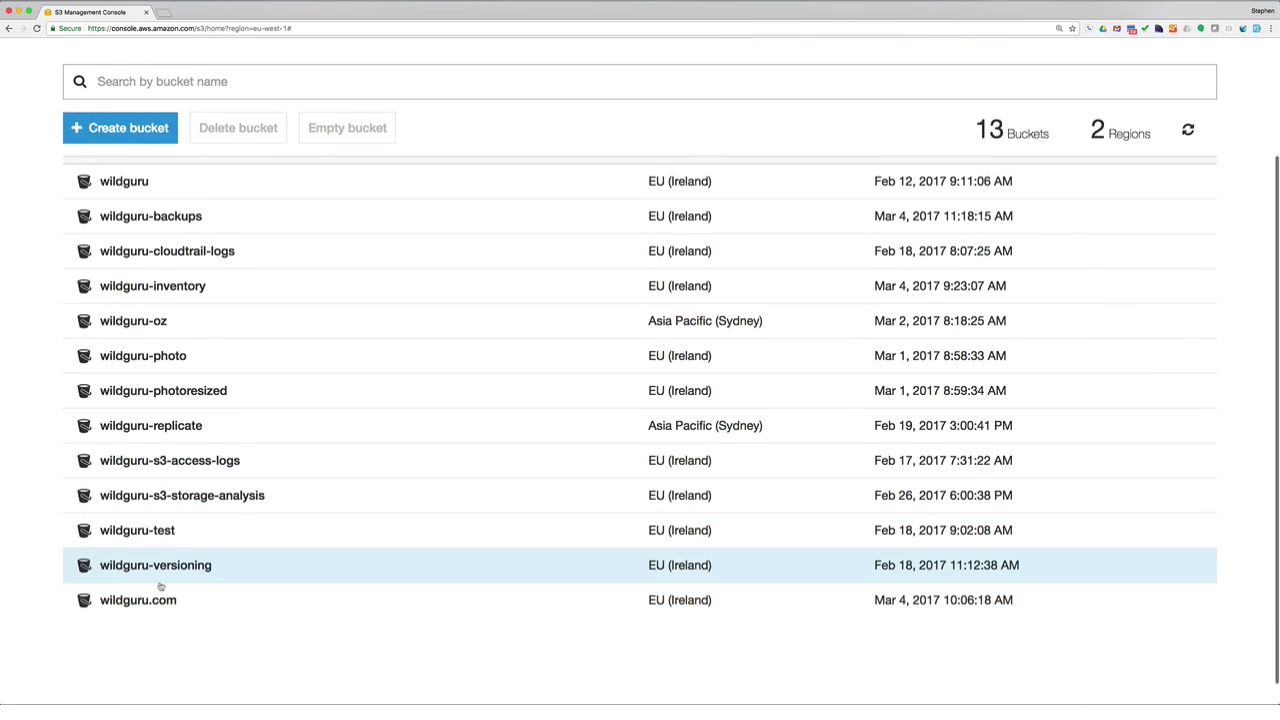Click the browser address bar URL
Screen dimensions: 1280x720
click(189, 28)
